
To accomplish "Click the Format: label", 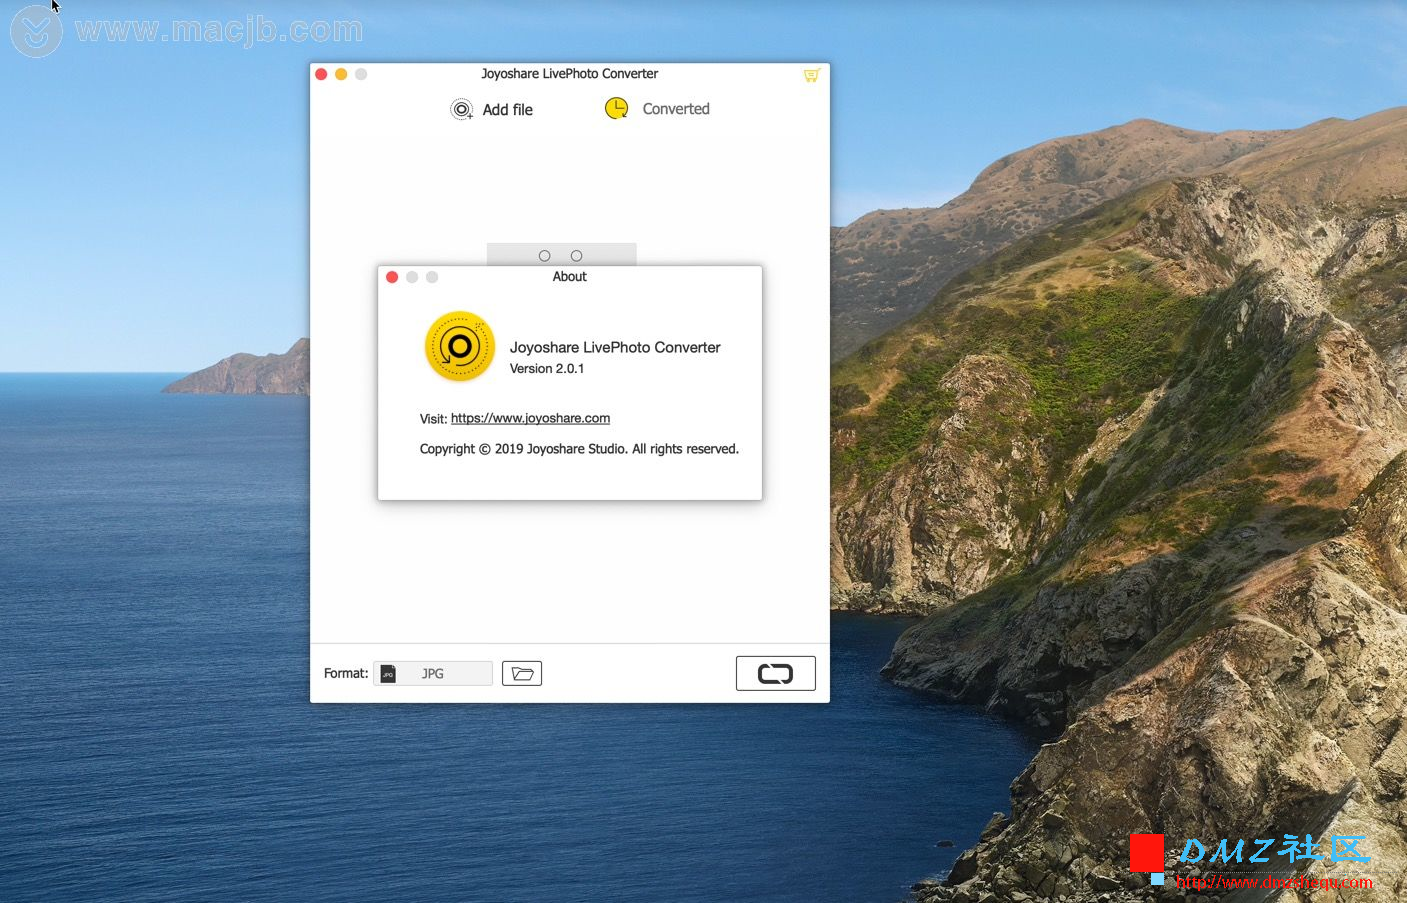I will click(346, 674).
